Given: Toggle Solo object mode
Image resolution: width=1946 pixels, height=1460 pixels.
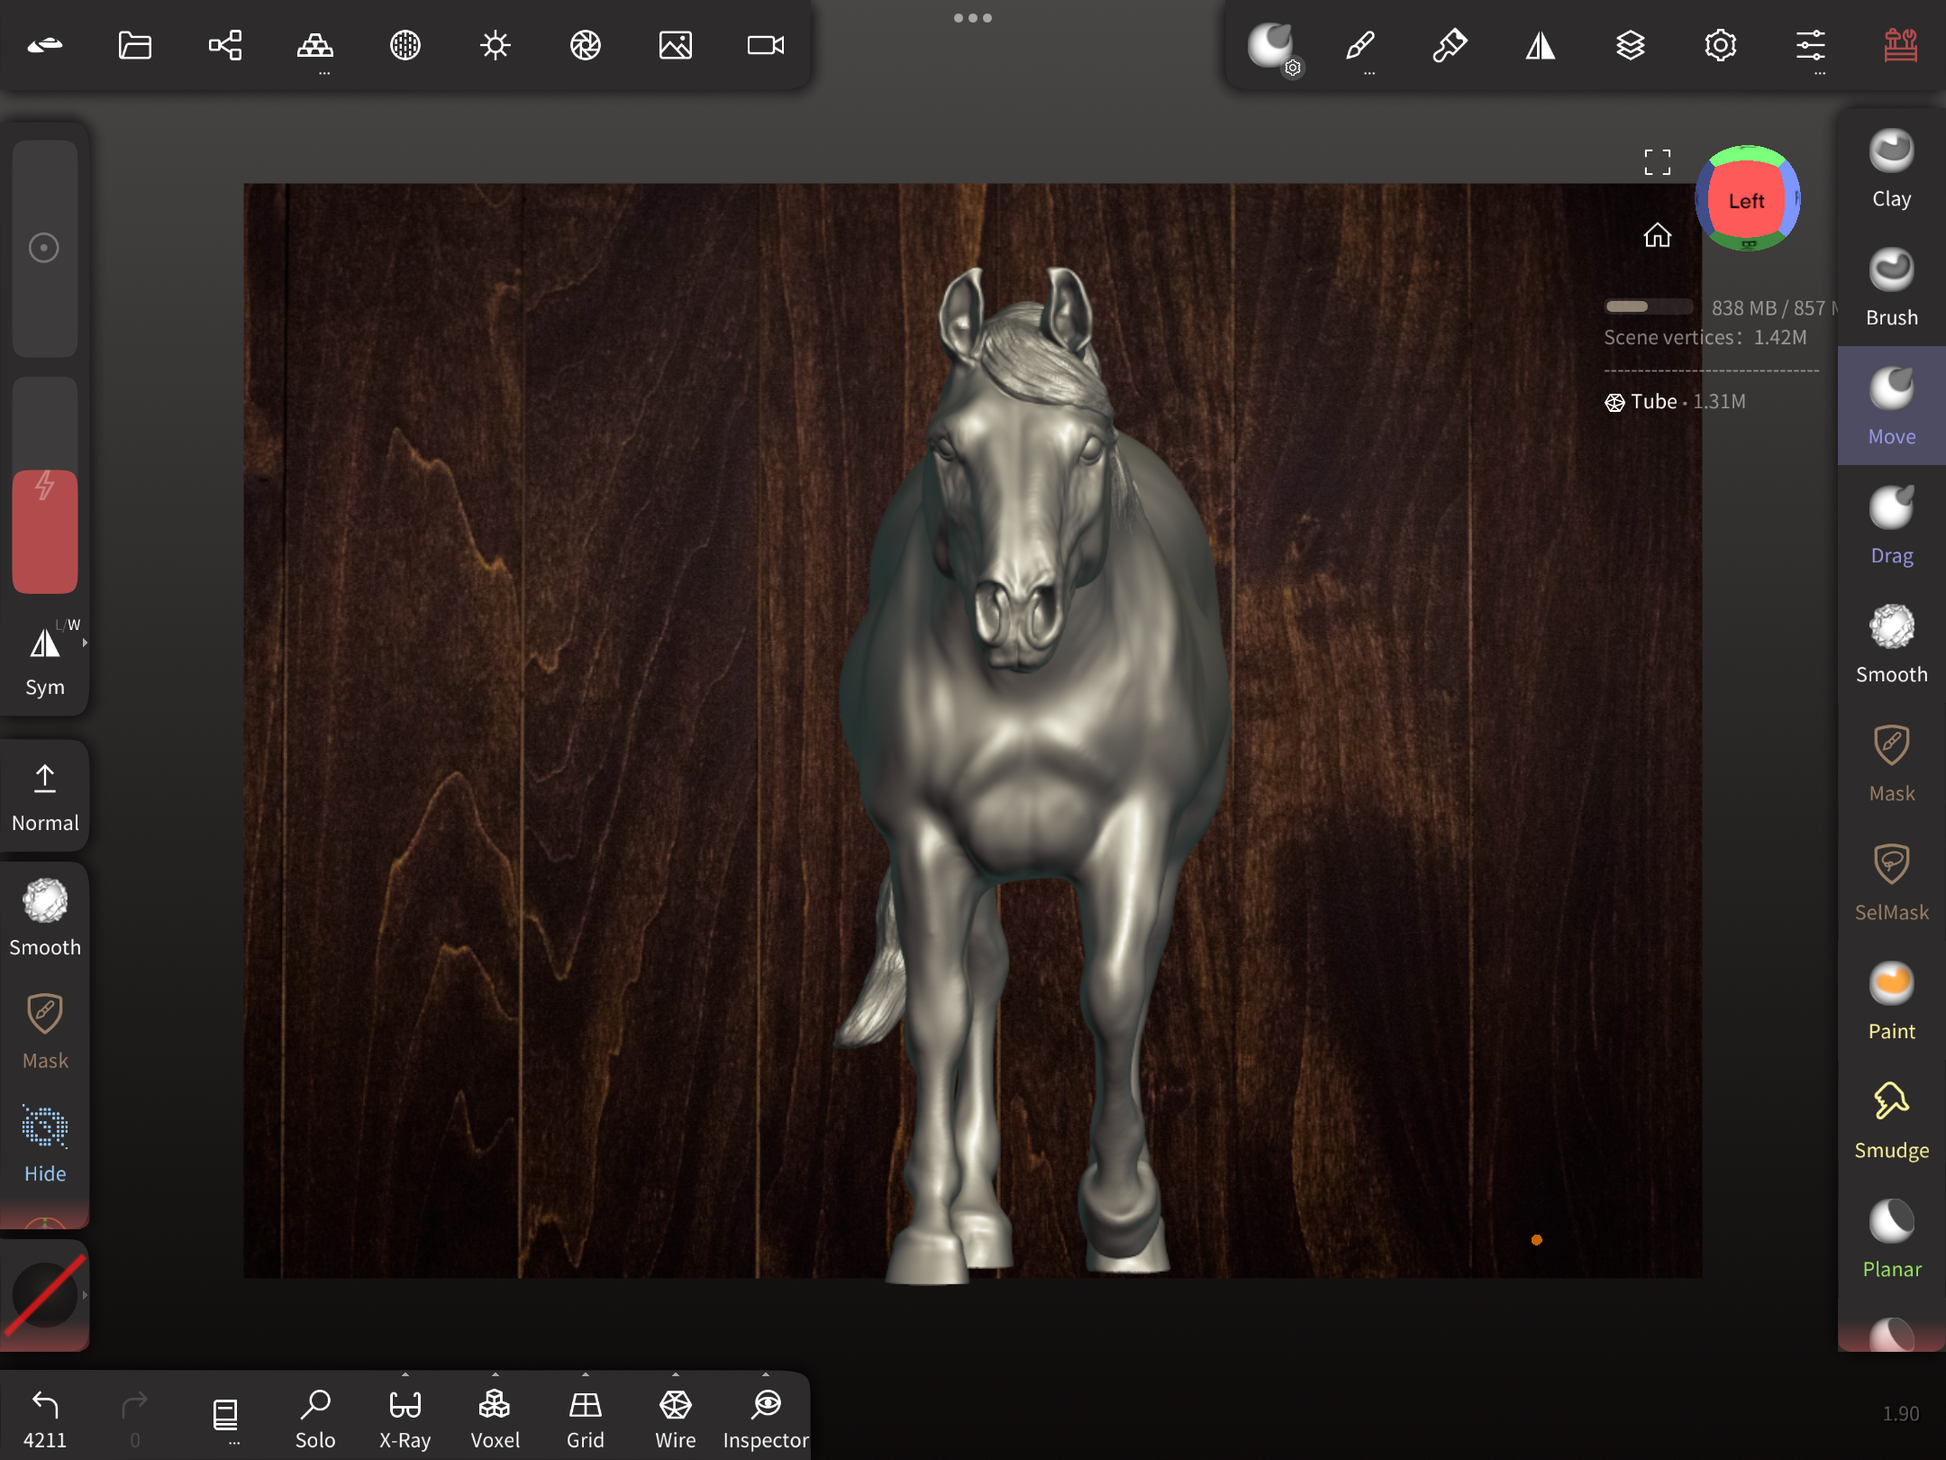Looking at the screenshot, I should coord(315,1417).
